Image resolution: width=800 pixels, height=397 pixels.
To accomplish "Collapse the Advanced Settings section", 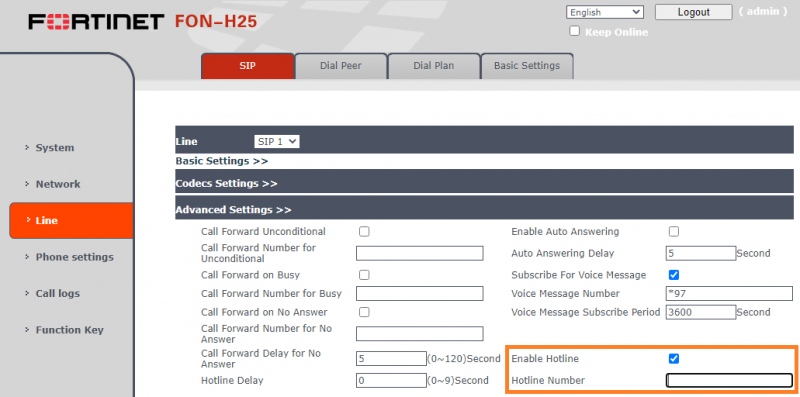I will coord(233,210).
